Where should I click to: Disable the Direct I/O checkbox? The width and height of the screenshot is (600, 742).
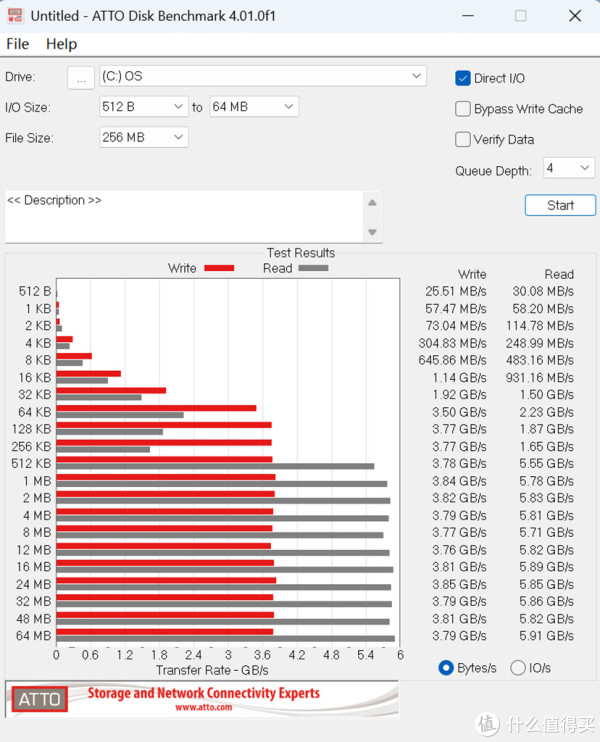463,78
